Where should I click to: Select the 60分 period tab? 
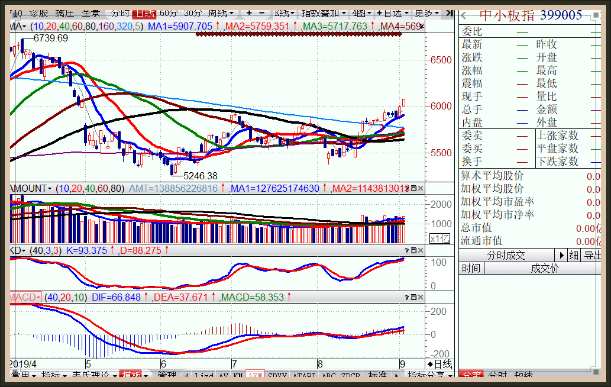pyautogui.click(x=168, y=14)
